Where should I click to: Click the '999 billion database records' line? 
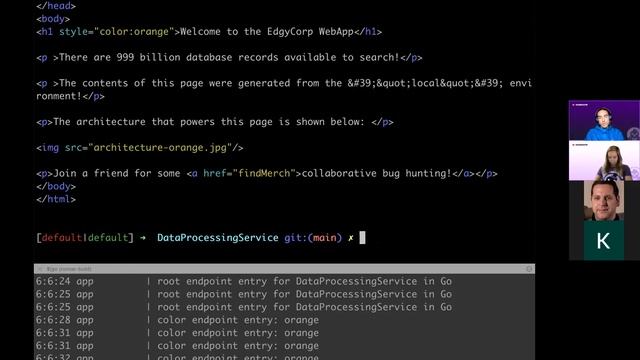pyautogui.click(x=229, y=58)
